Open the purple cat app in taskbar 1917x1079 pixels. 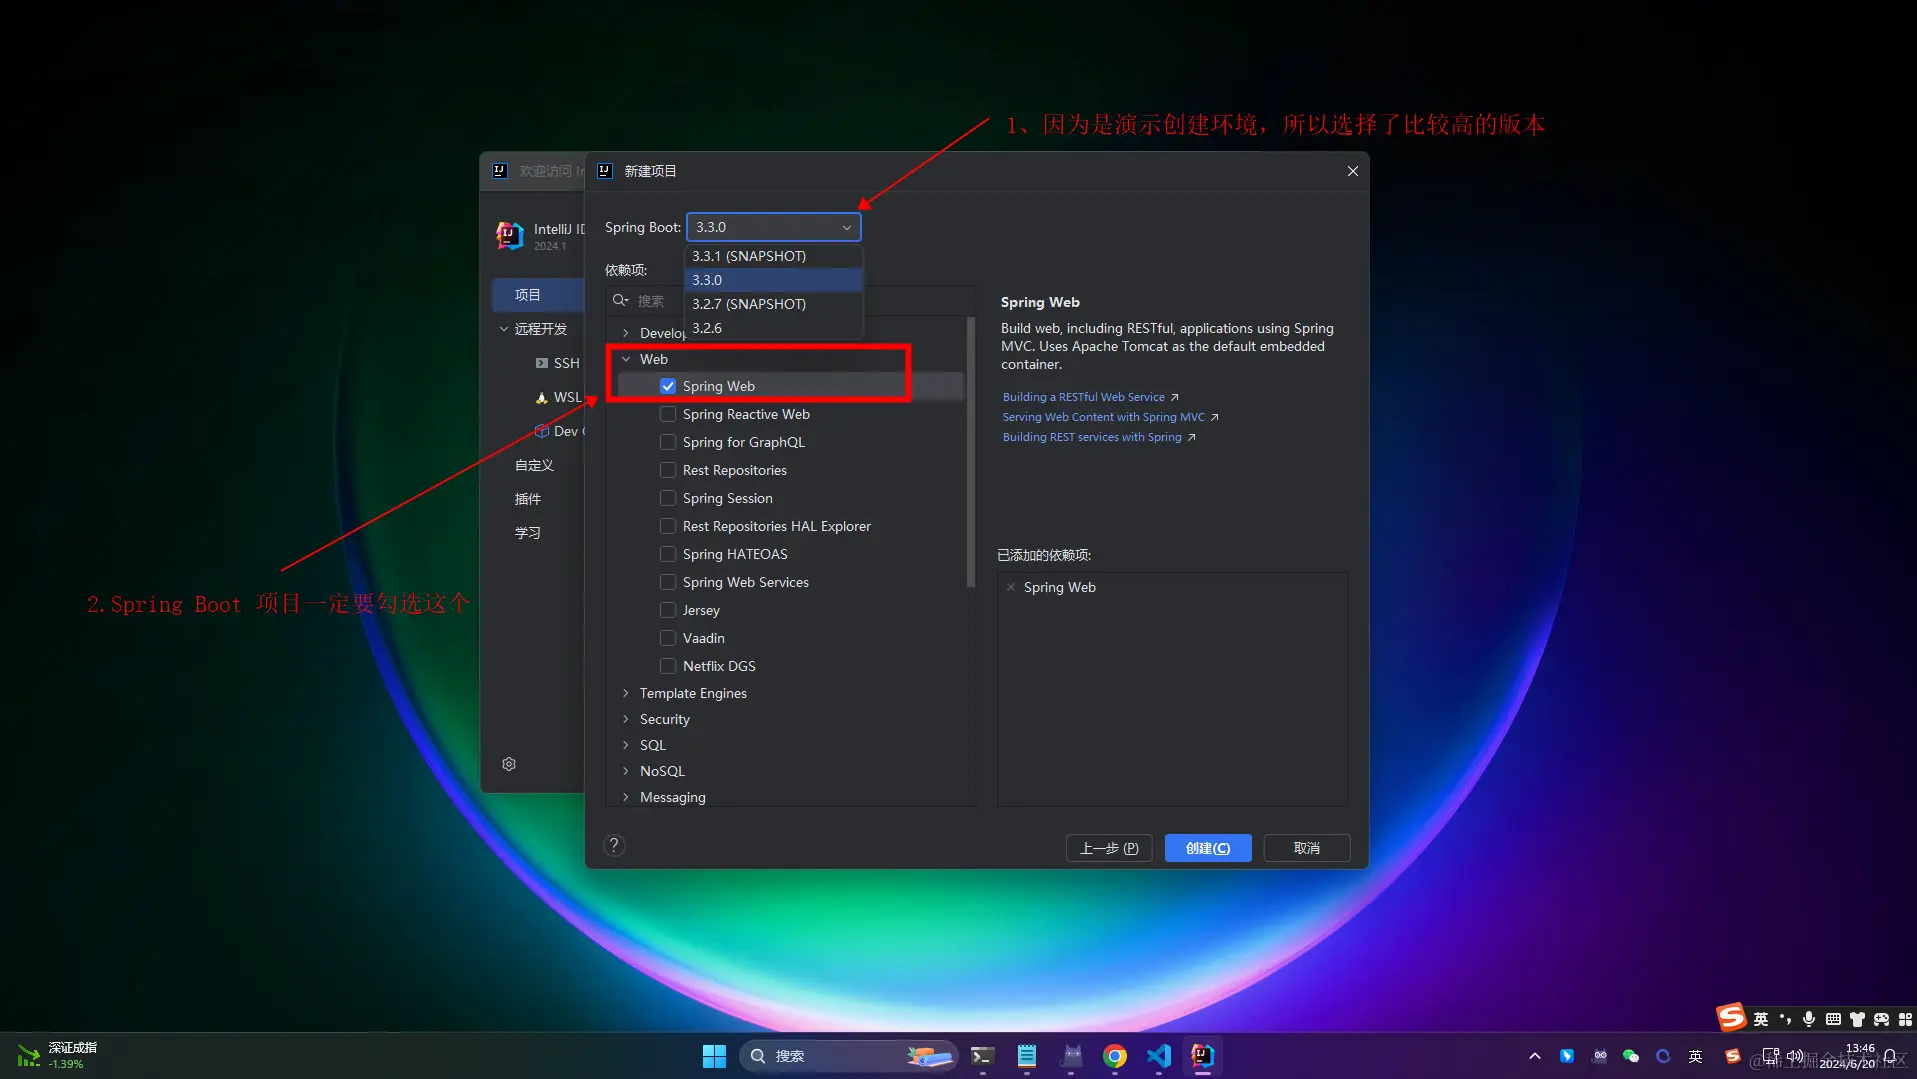(1071, 1056)
